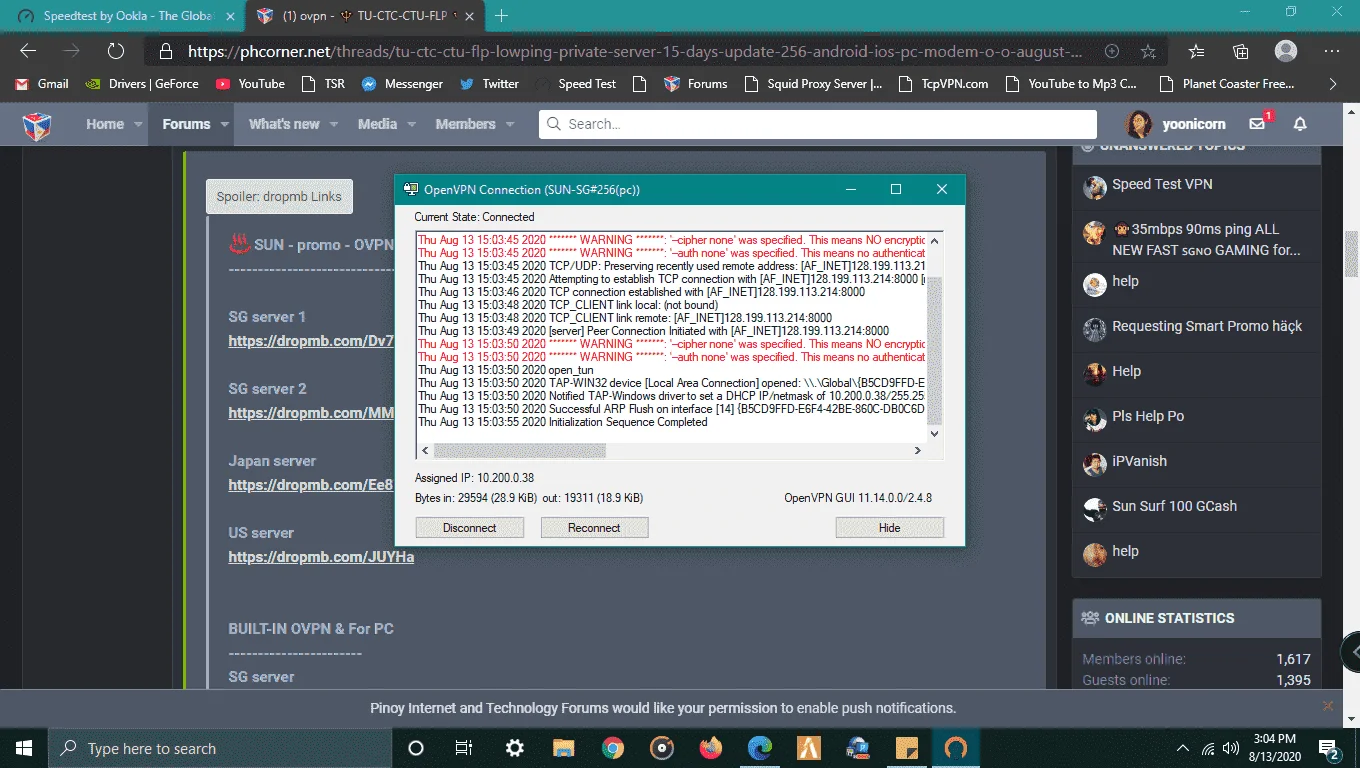Expand the Forums dropdown arrow
The height and width of the screenshot is (768, 1360).
[x=225, y=125]
